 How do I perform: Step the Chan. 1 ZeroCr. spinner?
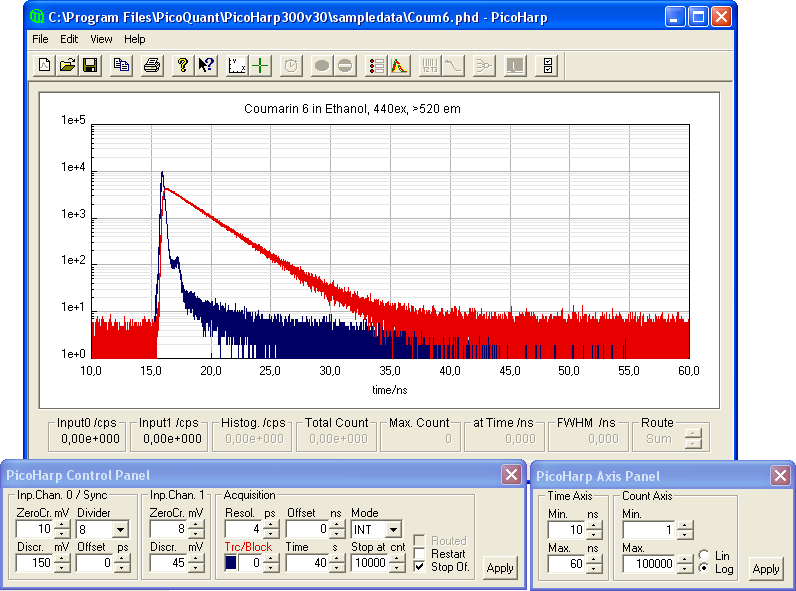[195, 530]
